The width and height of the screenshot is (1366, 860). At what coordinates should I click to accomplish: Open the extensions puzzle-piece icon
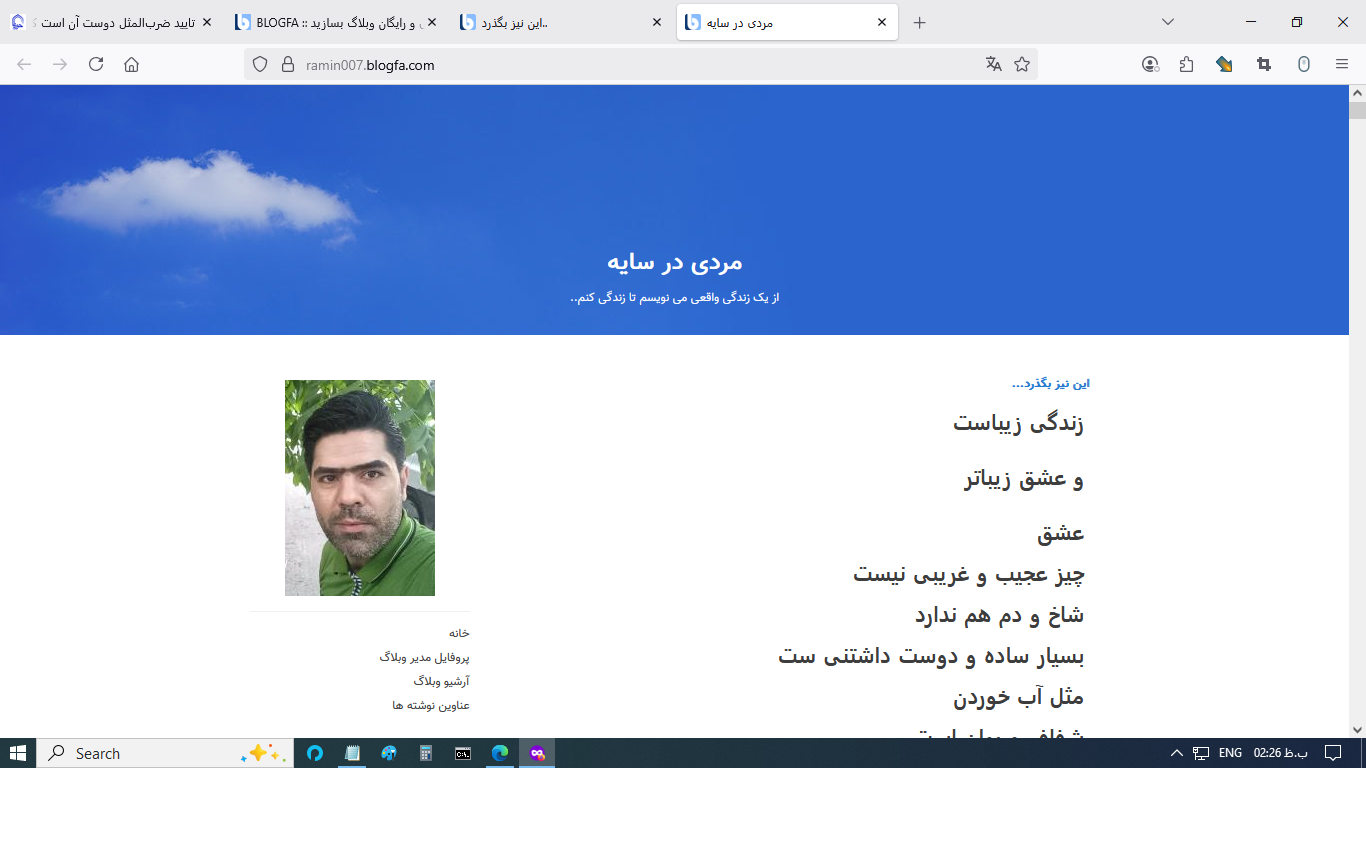(1187, 64)
